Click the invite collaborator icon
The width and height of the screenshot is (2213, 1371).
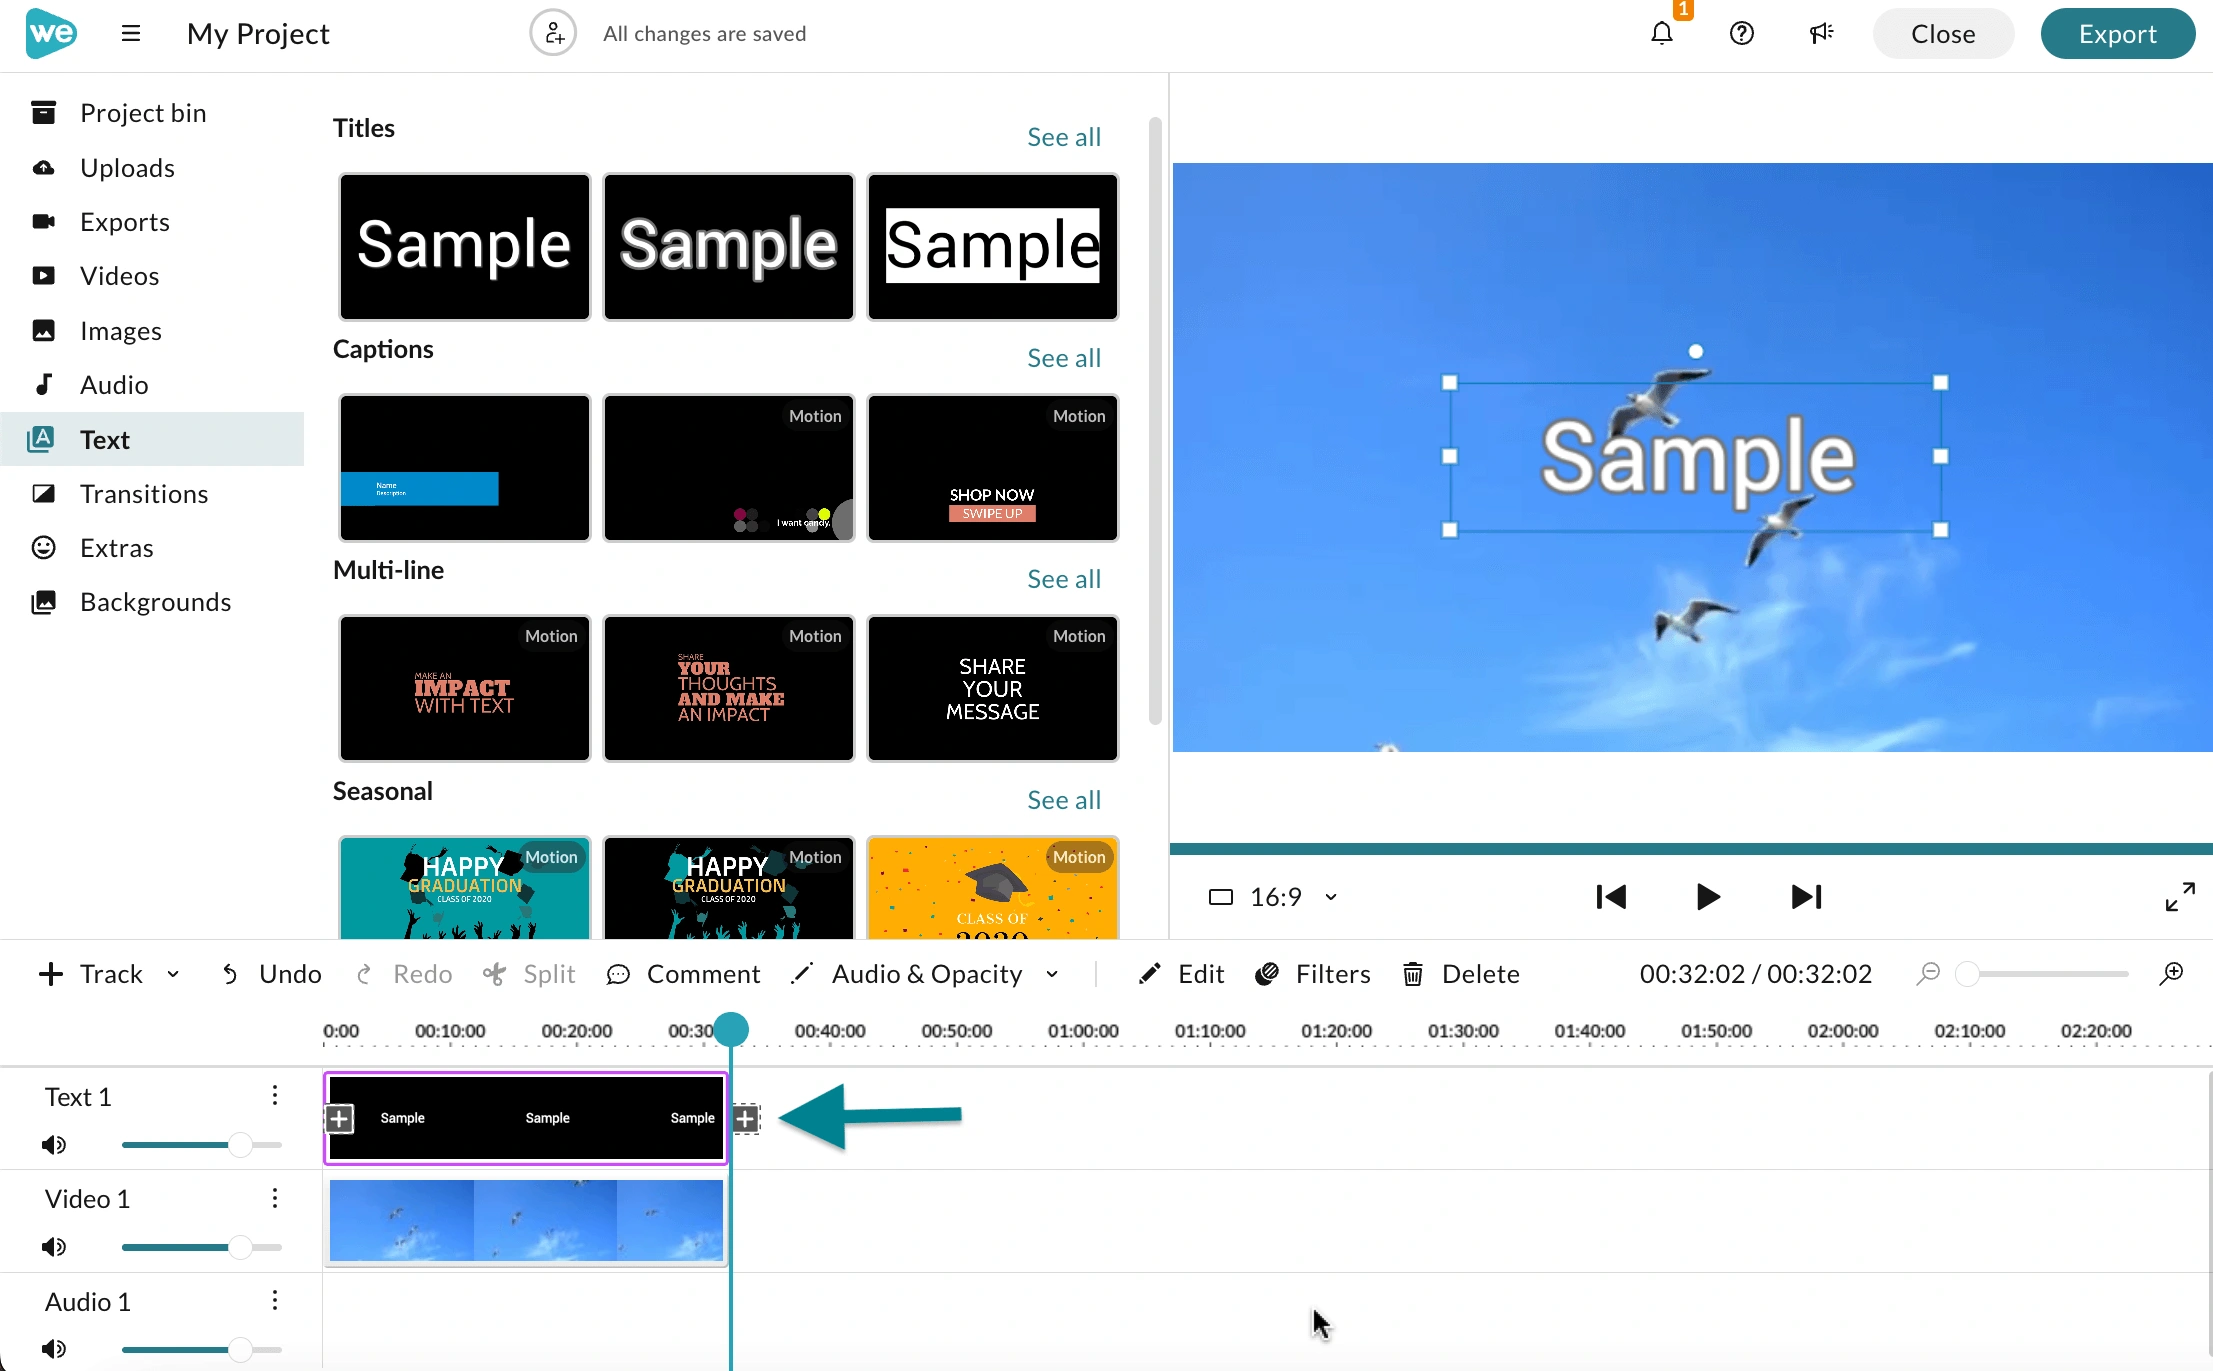pos(553,33)
